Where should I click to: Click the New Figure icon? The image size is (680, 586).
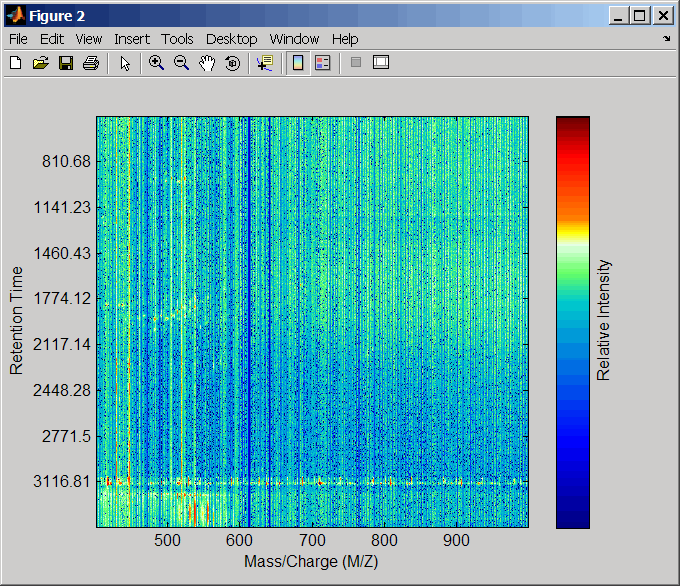click(x=15, y=63)
